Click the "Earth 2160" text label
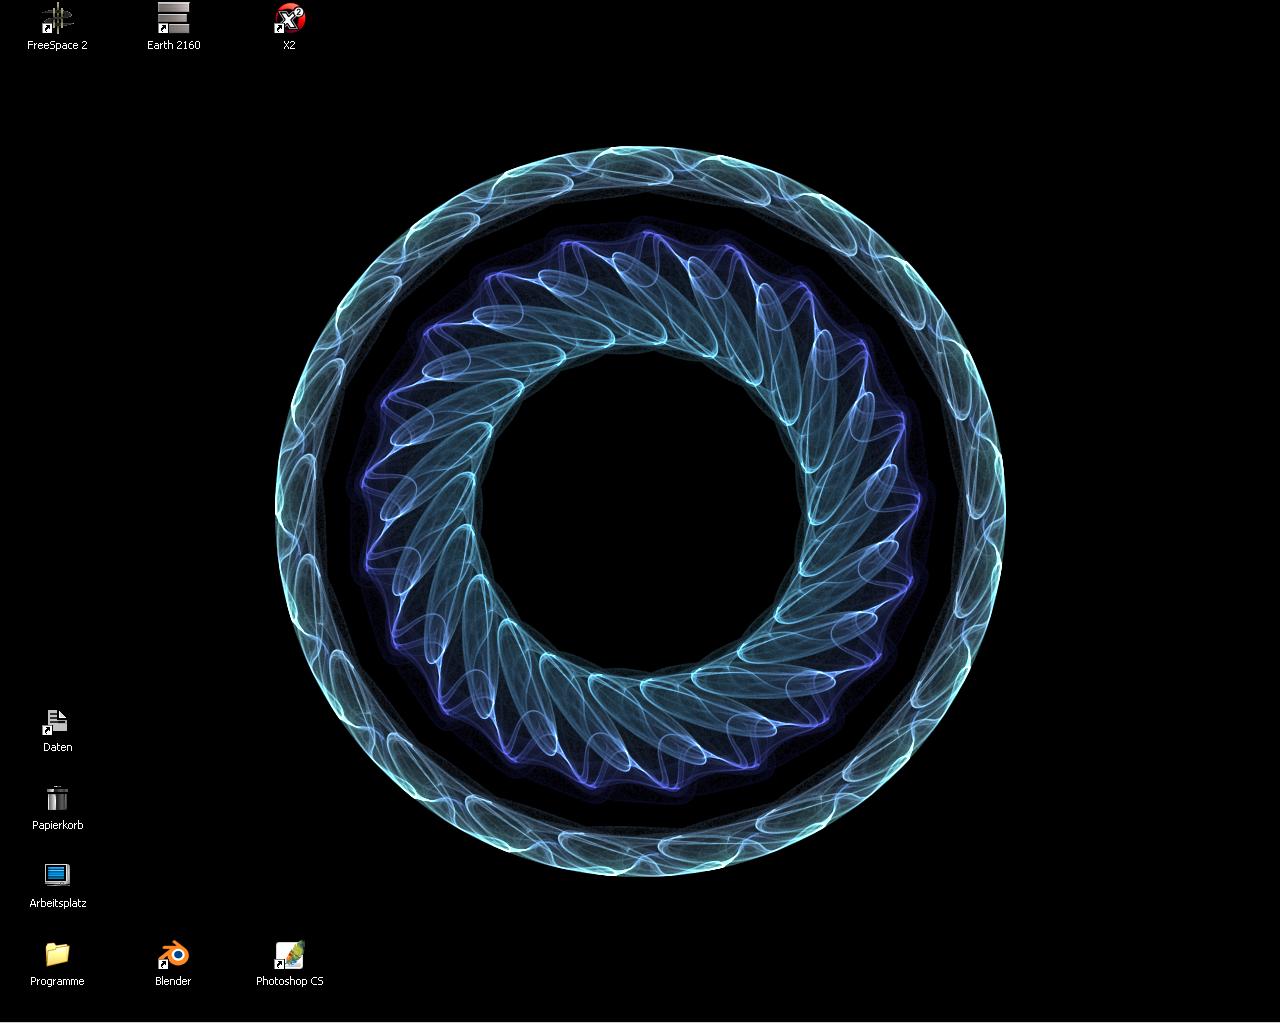1280x1024 pixels. (173, 46)
